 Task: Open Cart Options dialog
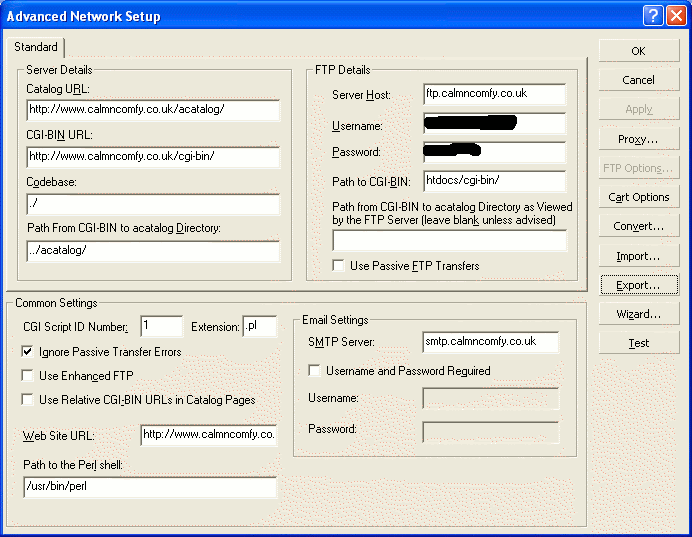coord(638,197)
